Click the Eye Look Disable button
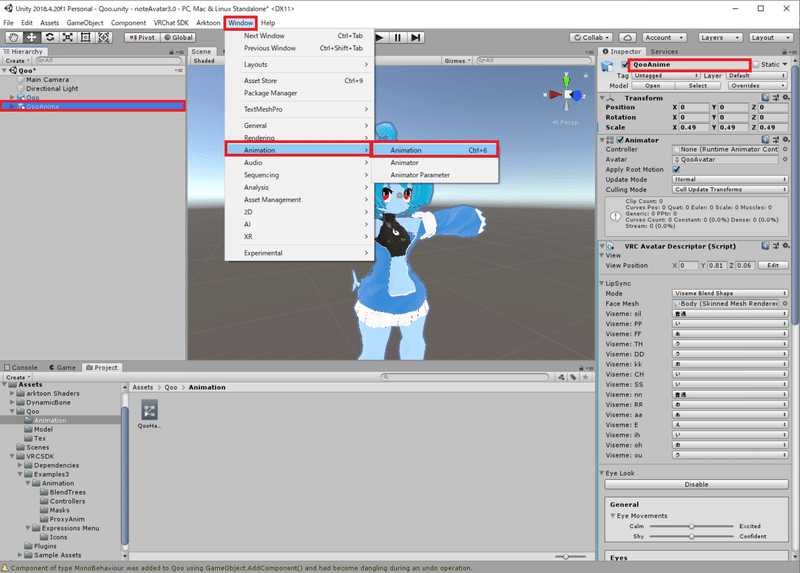 click(696, 484)
